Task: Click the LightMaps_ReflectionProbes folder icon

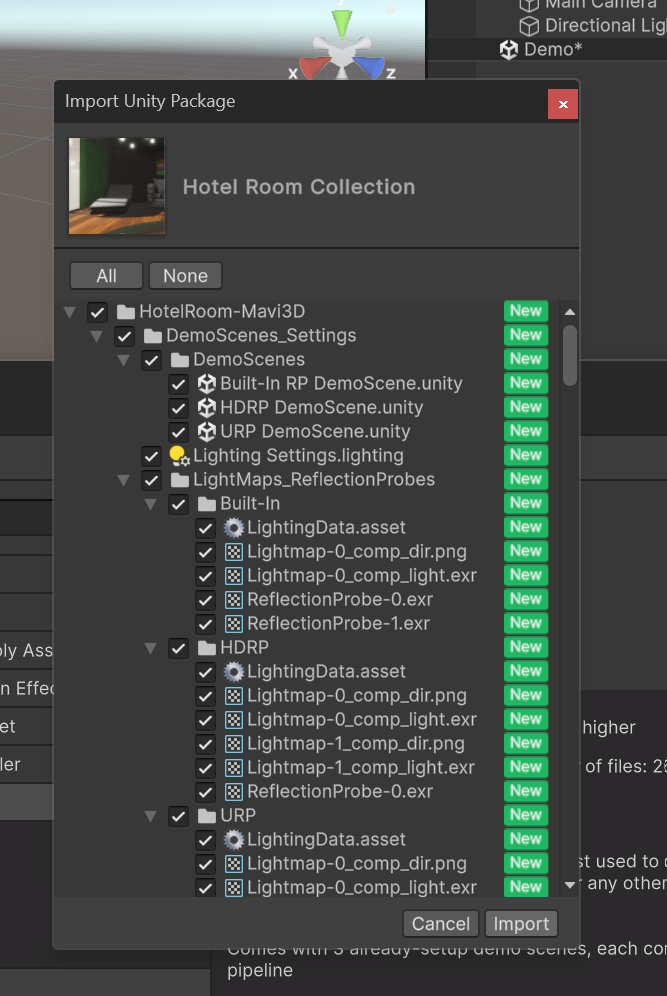Action: 180,480
